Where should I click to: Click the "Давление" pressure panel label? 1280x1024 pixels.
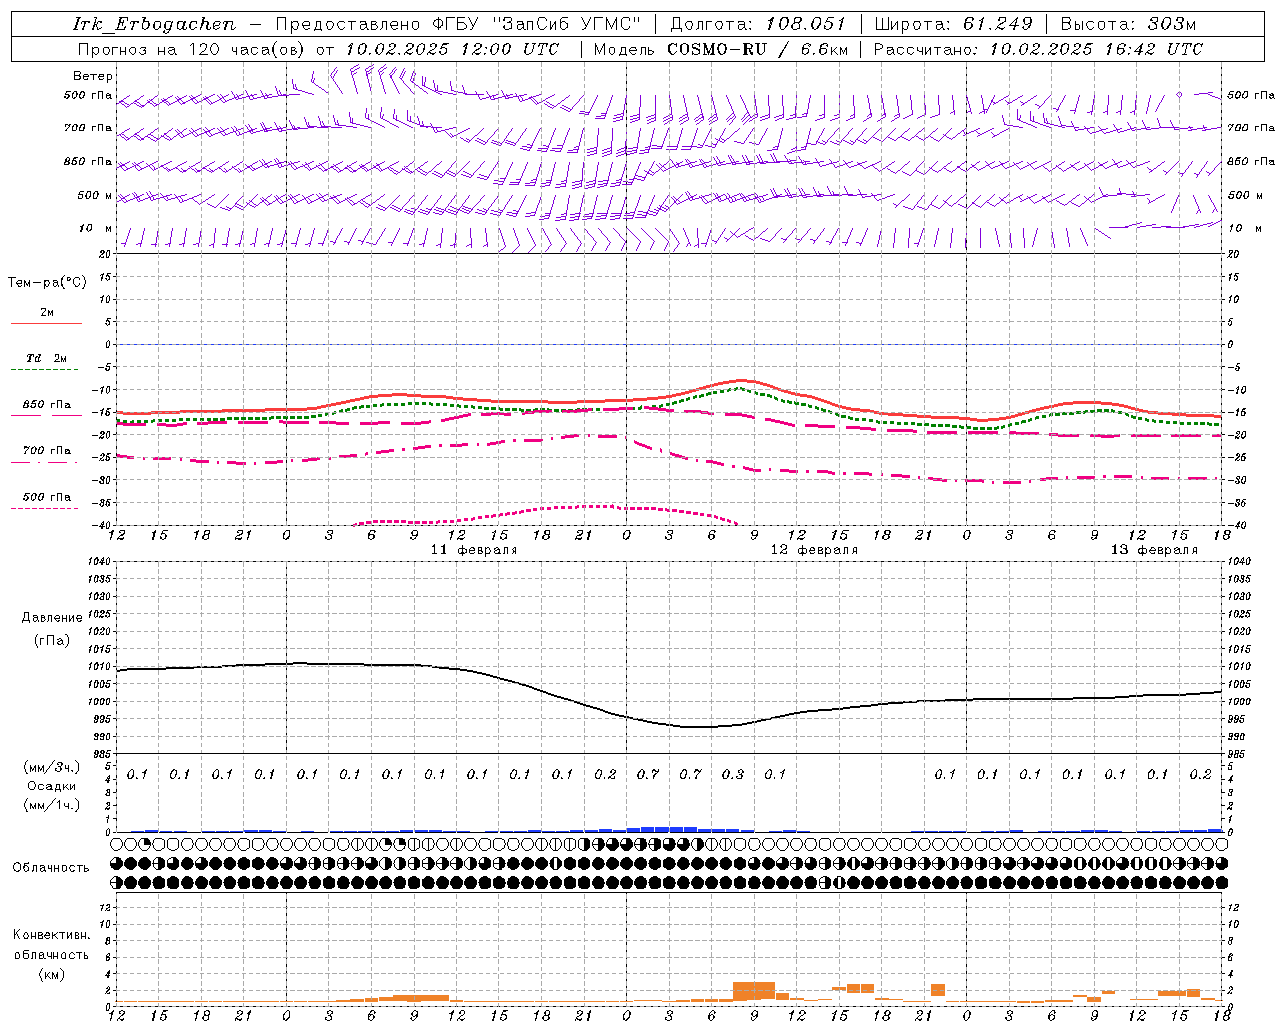(x=51, y=618)
